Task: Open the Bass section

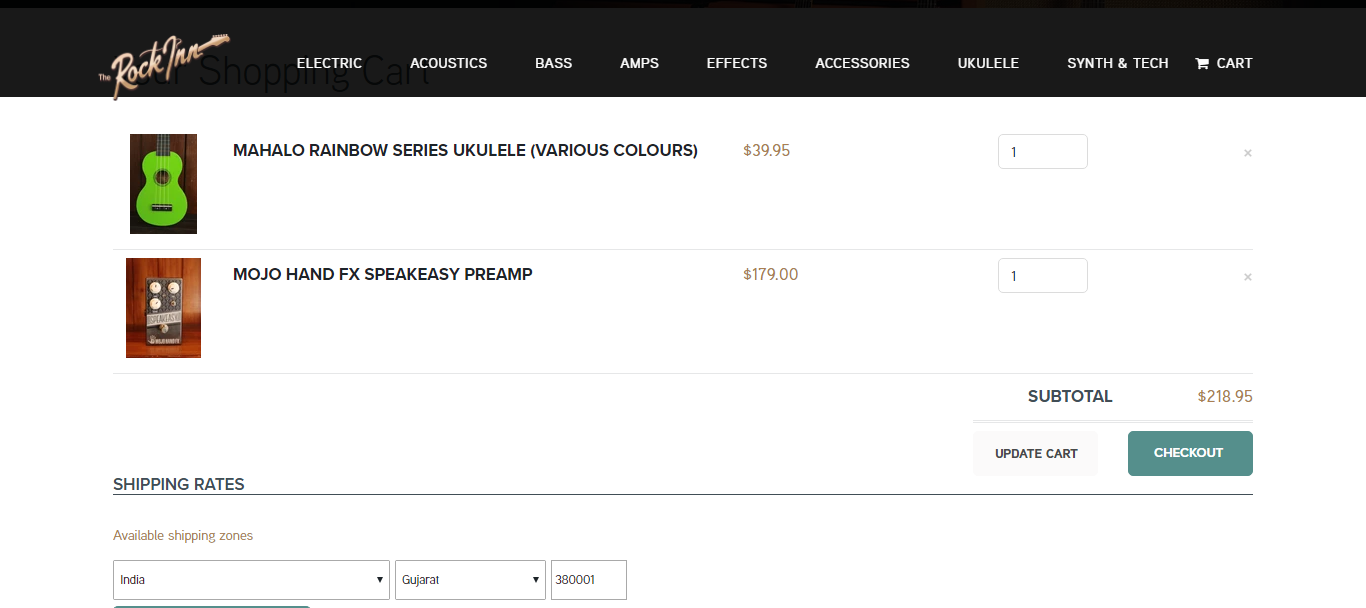Action: [553, 63]
